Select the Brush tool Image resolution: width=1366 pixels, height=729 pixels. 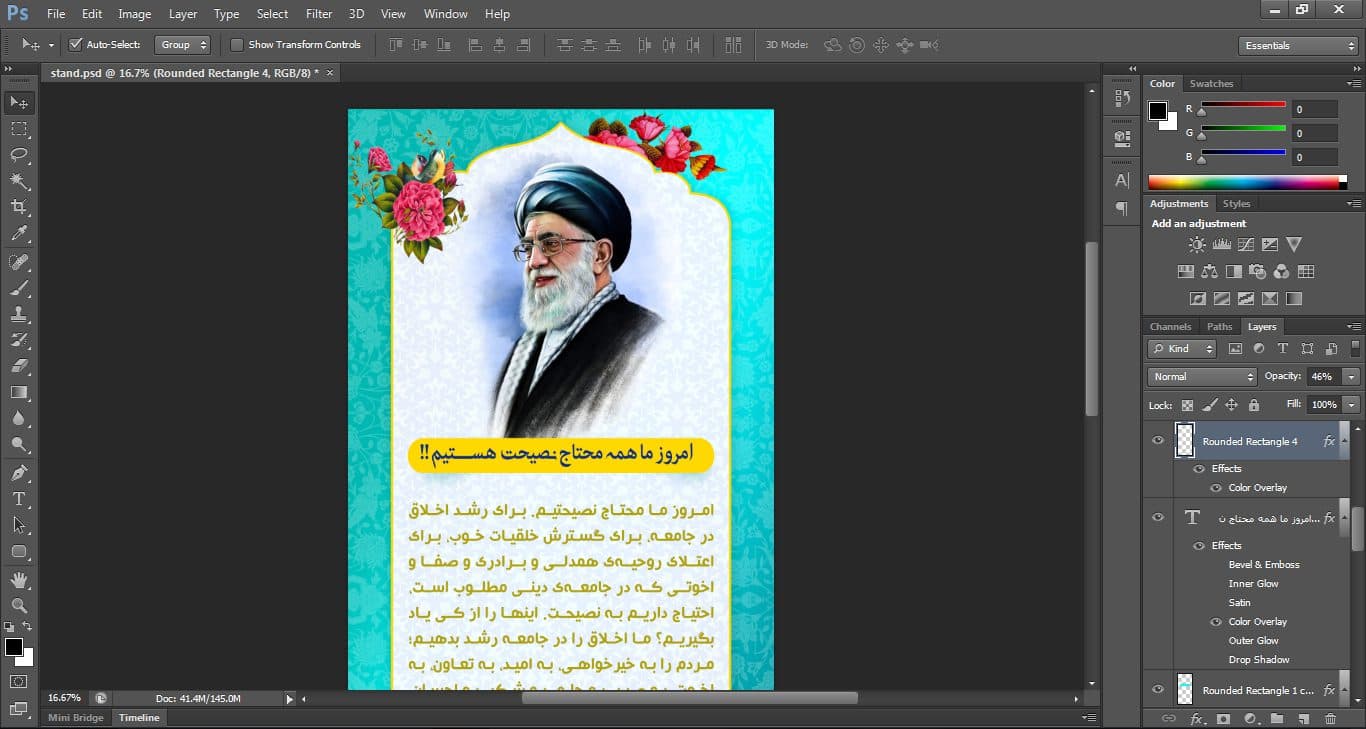(19, 288)
